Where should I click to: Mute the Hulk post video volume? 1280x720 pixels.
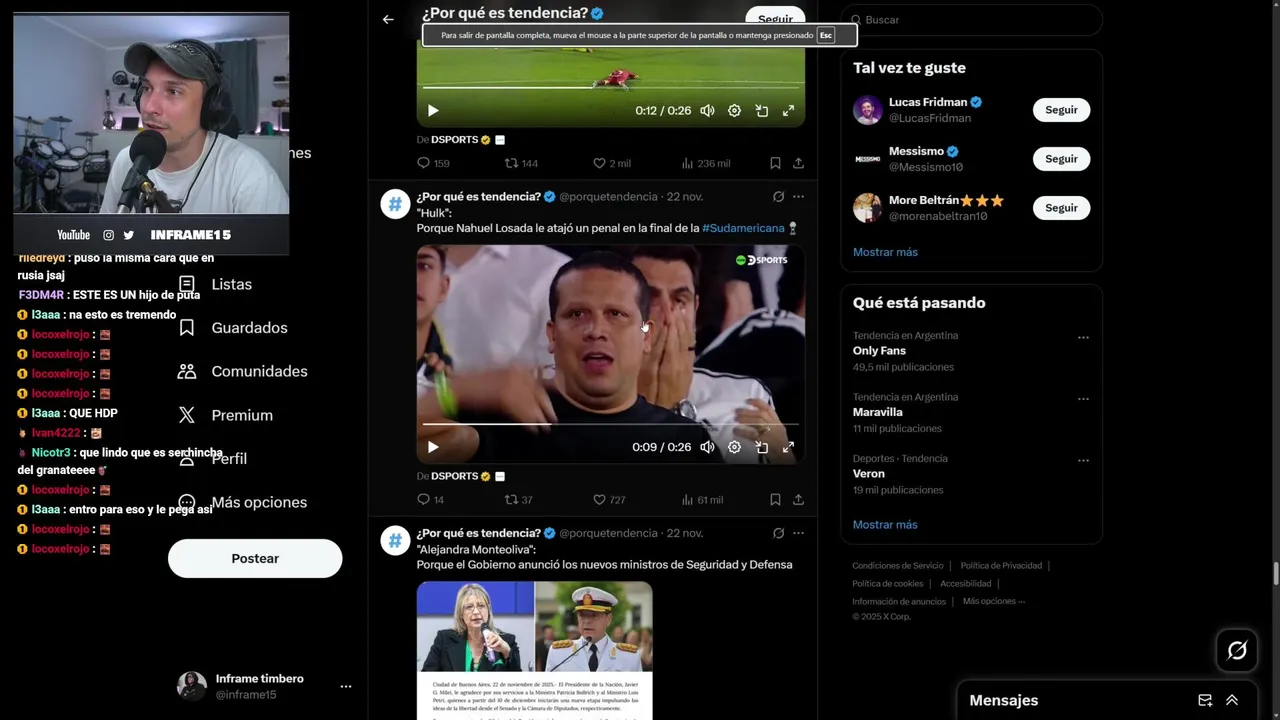point(707,447)
